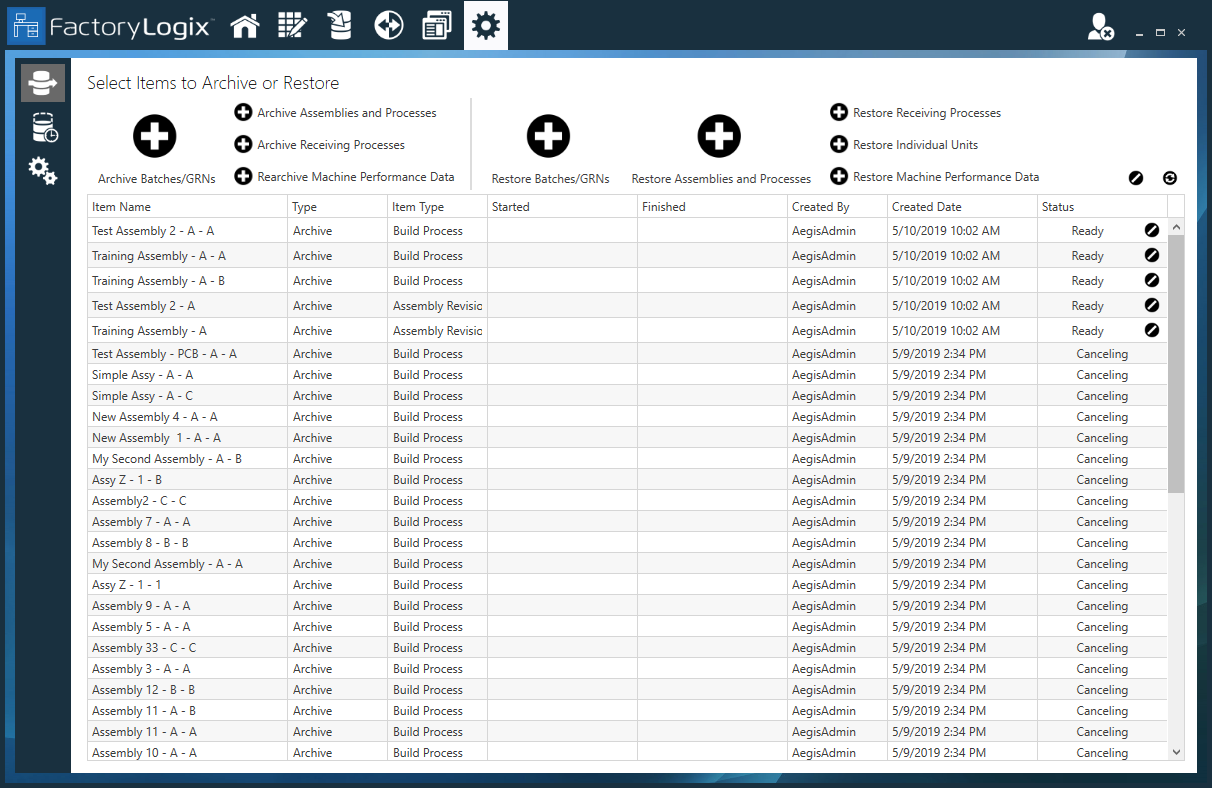Click Rearchive Machine Performance Data

point(243,175)
